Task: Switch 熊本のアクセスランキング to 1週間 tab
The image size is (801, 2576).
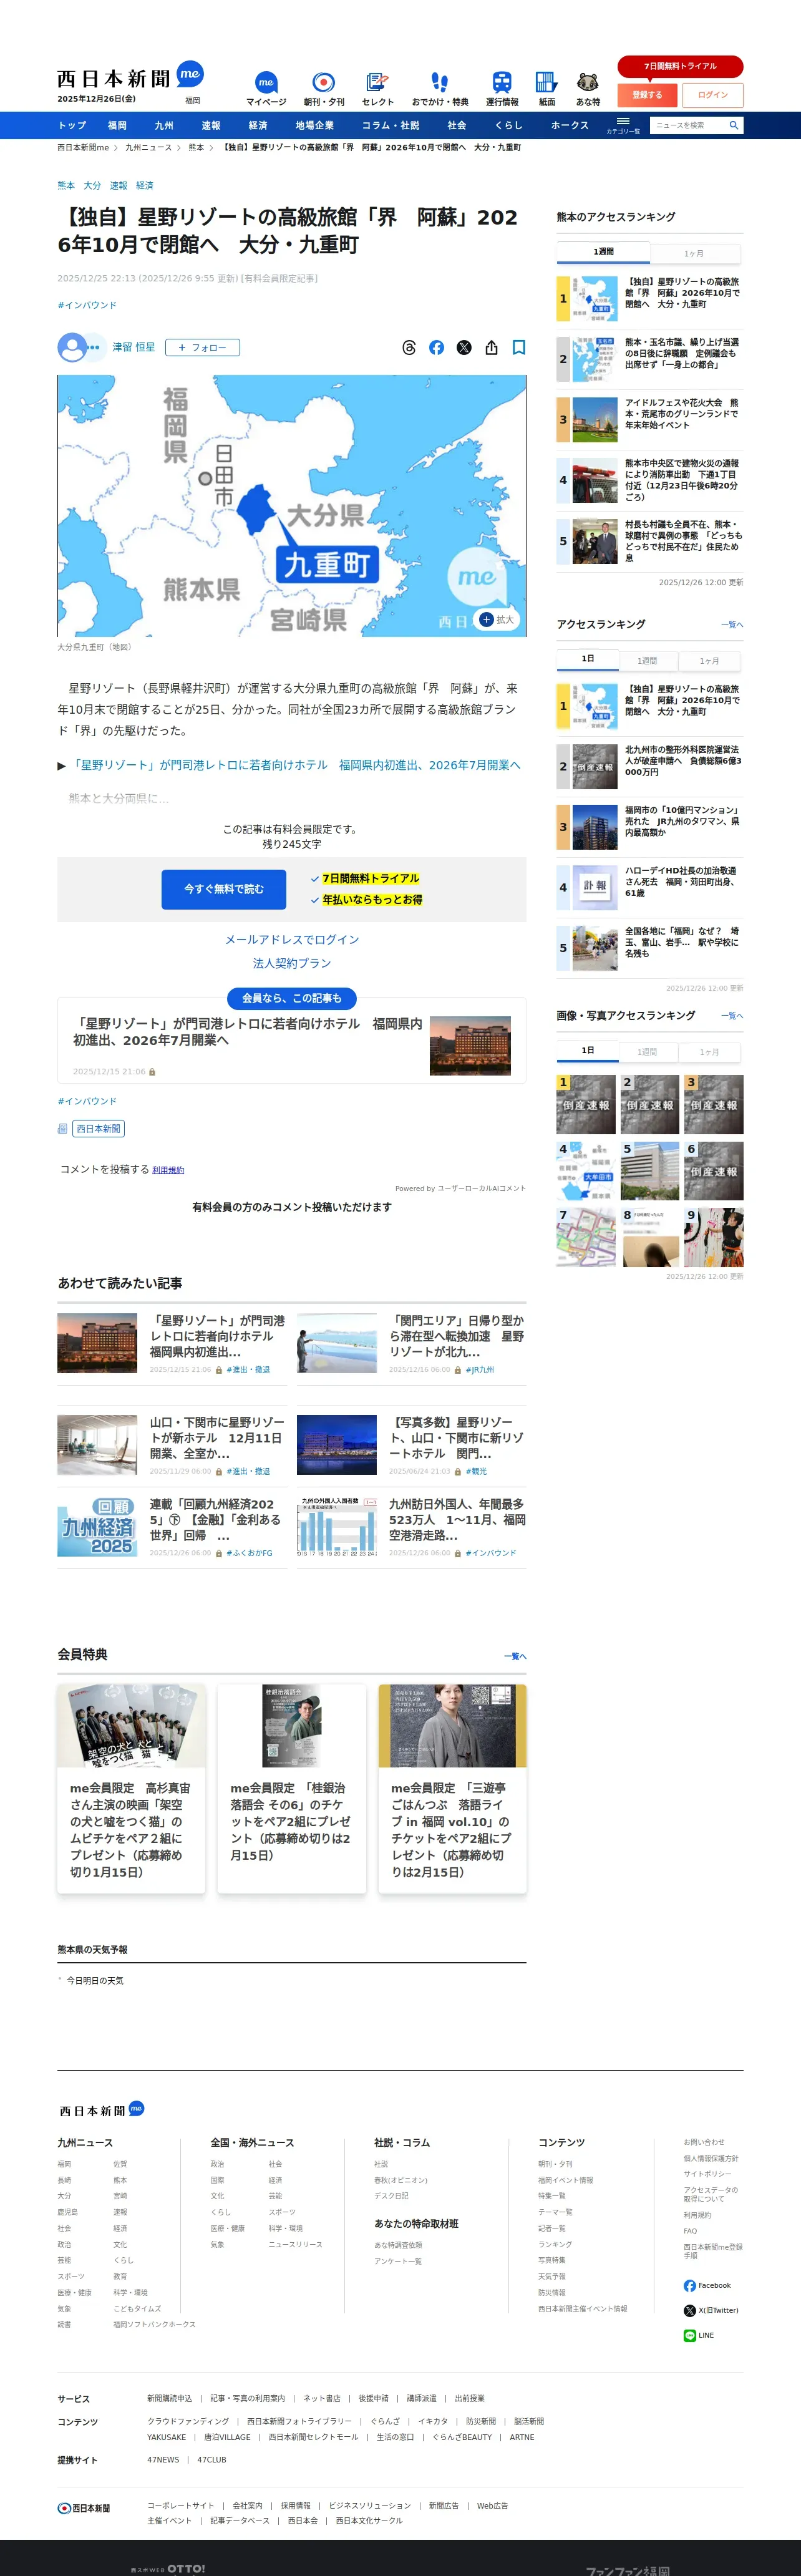Action: pyautogui.click(x=603, y=252)
